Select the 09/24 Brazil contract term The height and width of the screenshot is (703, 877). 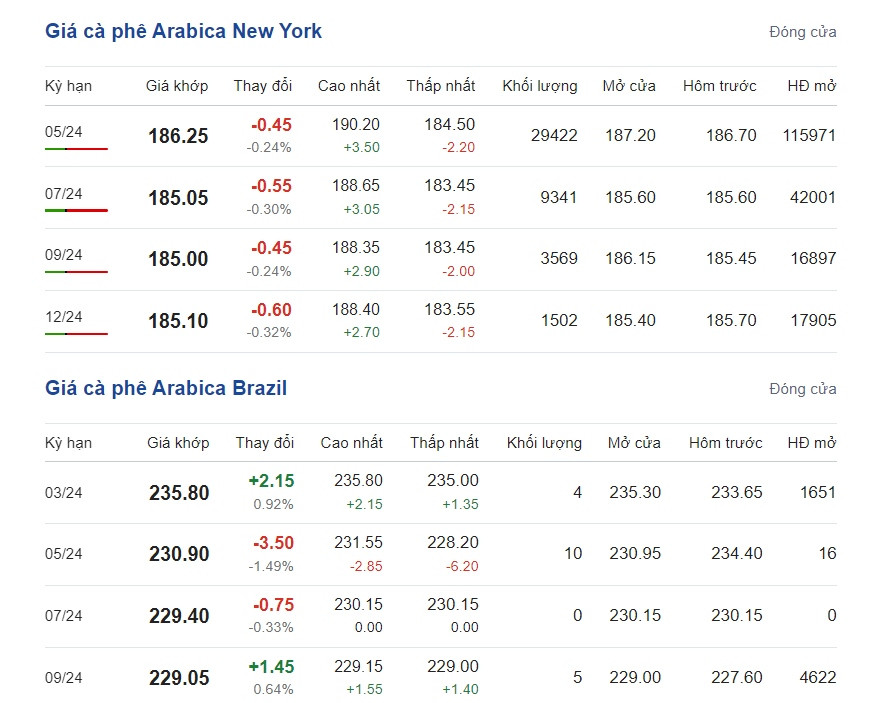click(x=63, y=678)
